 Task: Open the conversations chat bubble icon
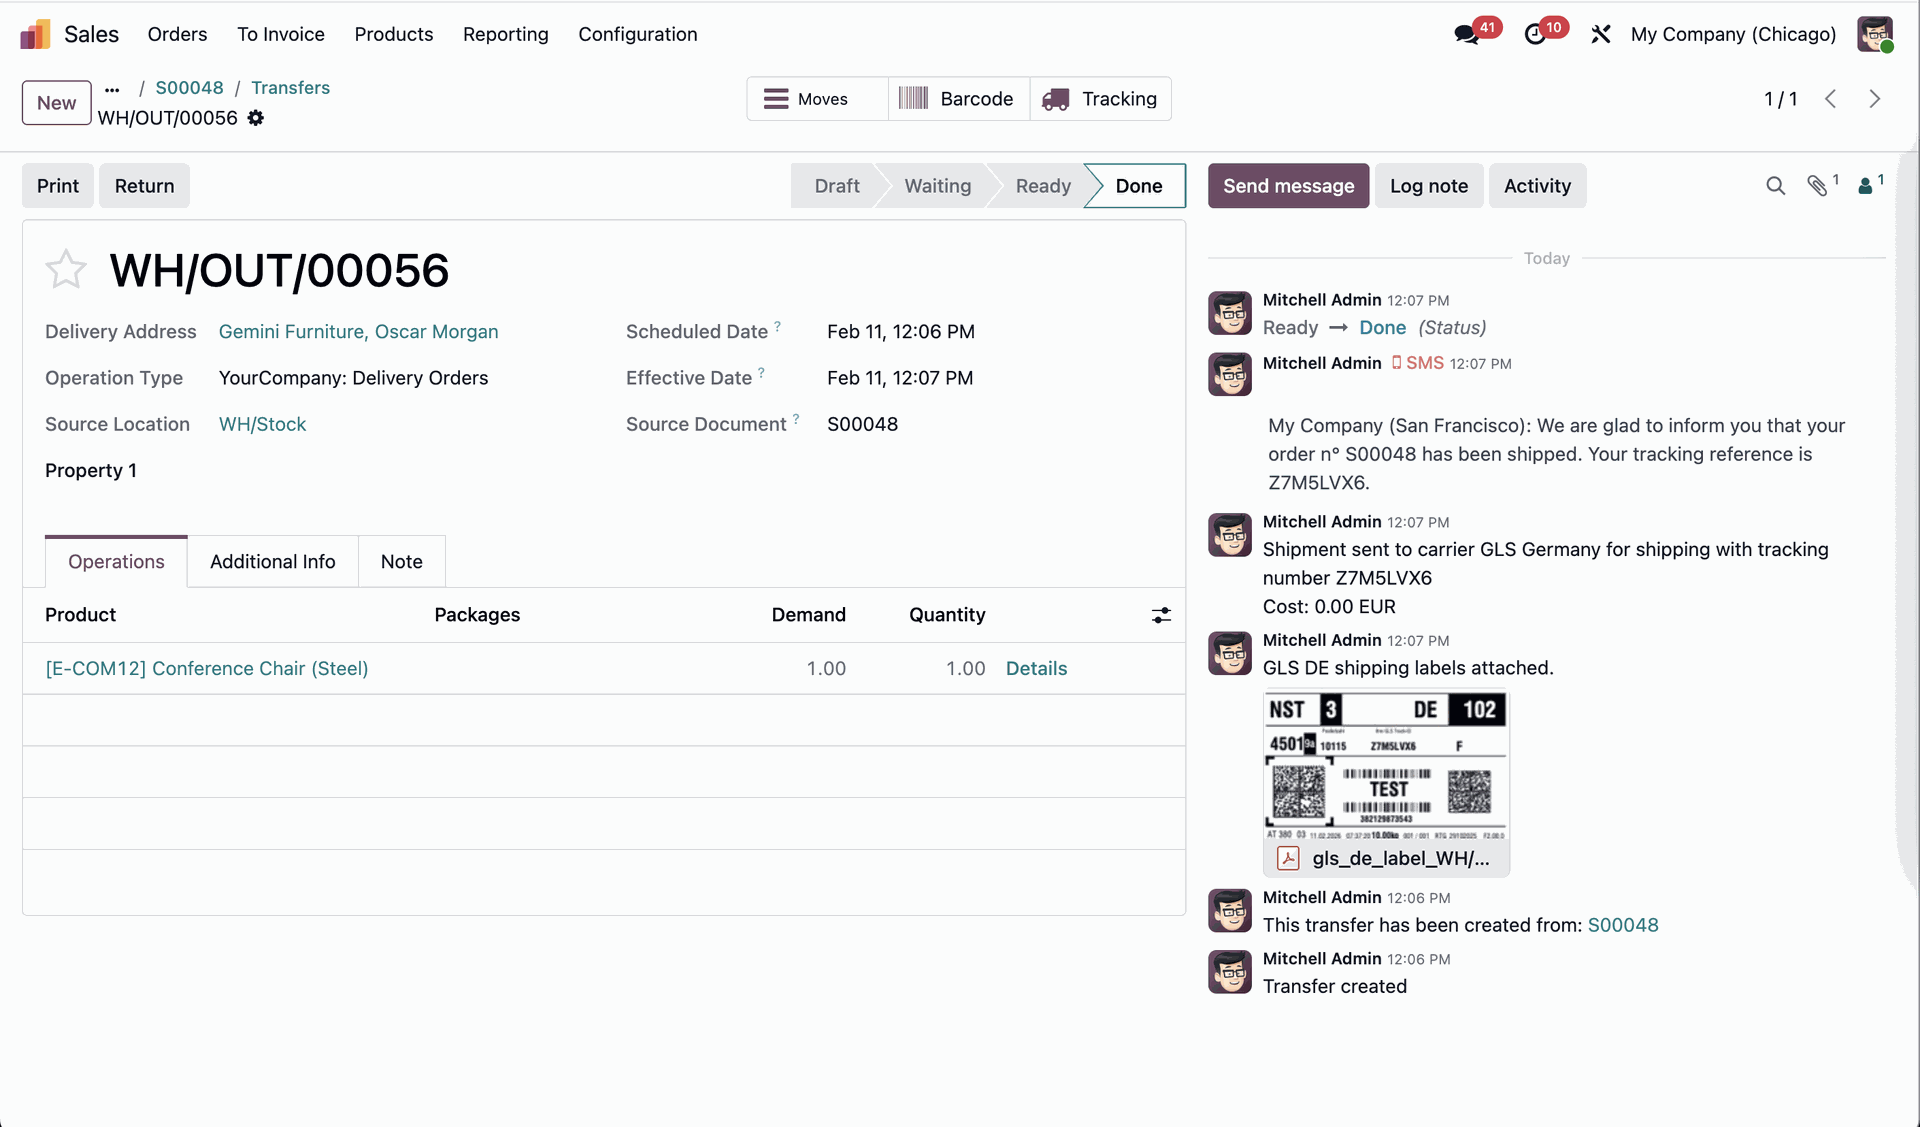click(x=1466, y=34)
